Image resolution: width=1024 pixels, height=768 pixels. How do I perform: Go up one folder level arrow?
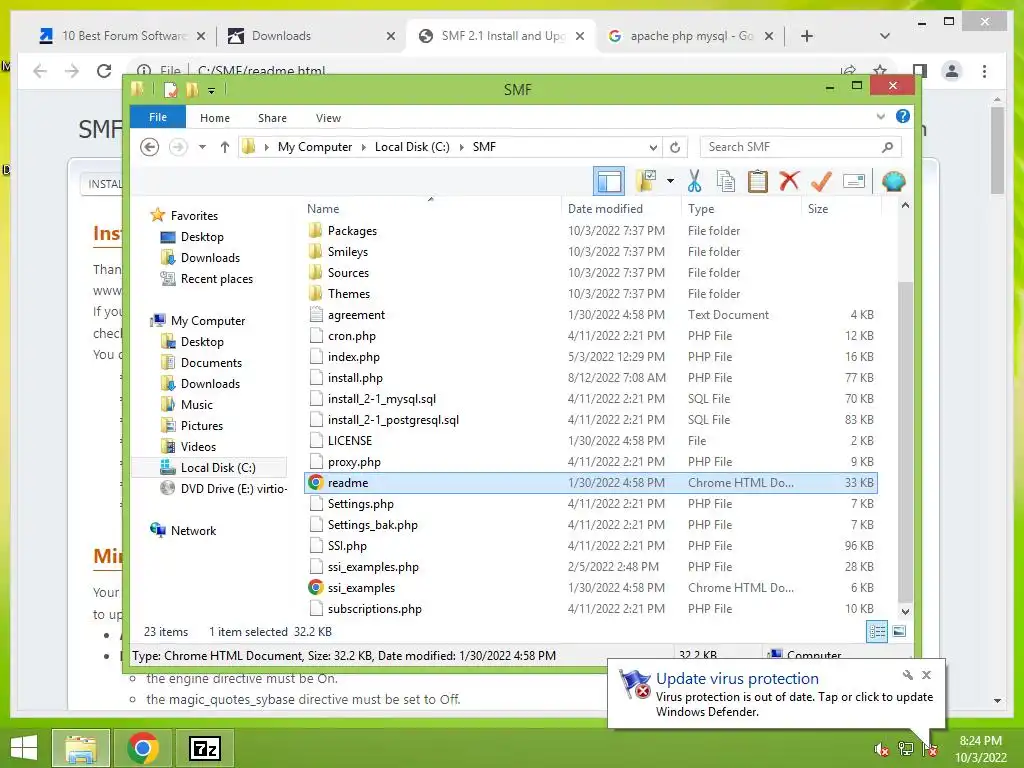click(225, 147)
